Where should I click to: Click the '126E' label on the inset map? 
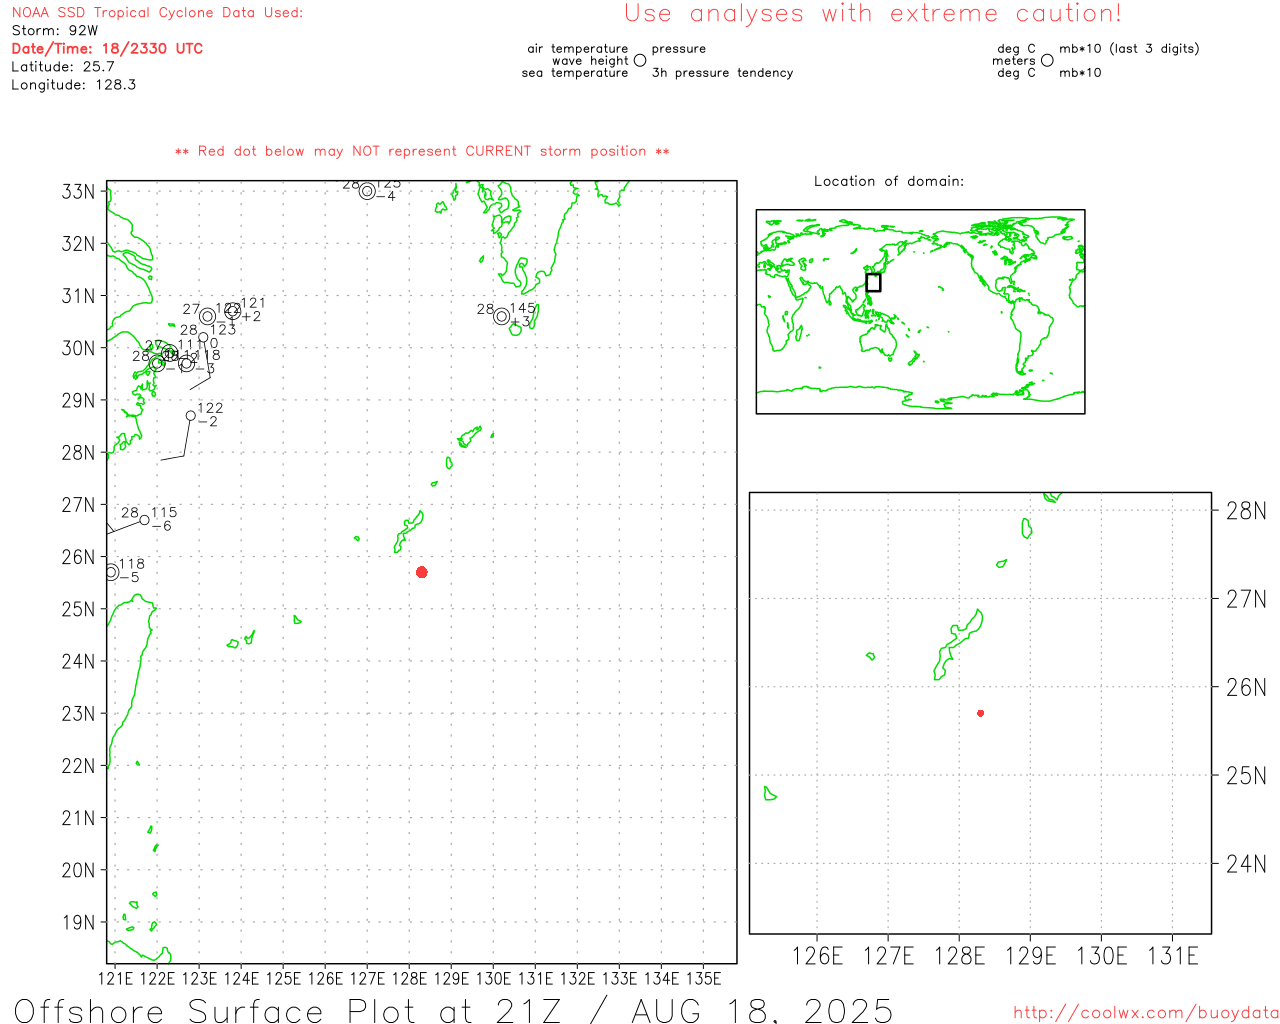click(817, 957)
